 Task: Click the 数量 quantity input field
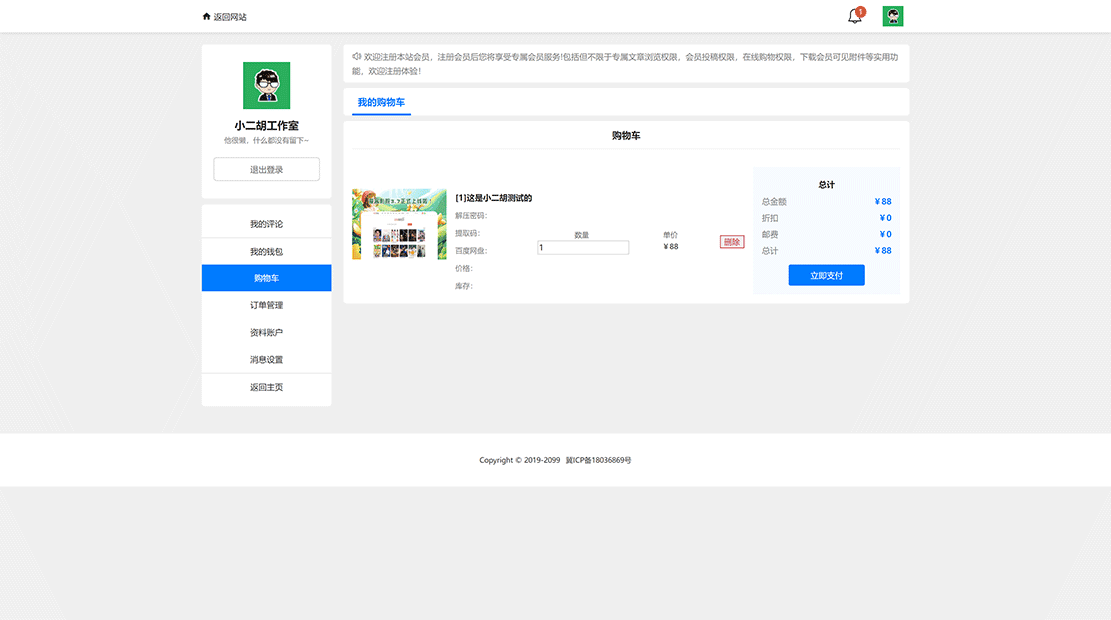[583, 247]
